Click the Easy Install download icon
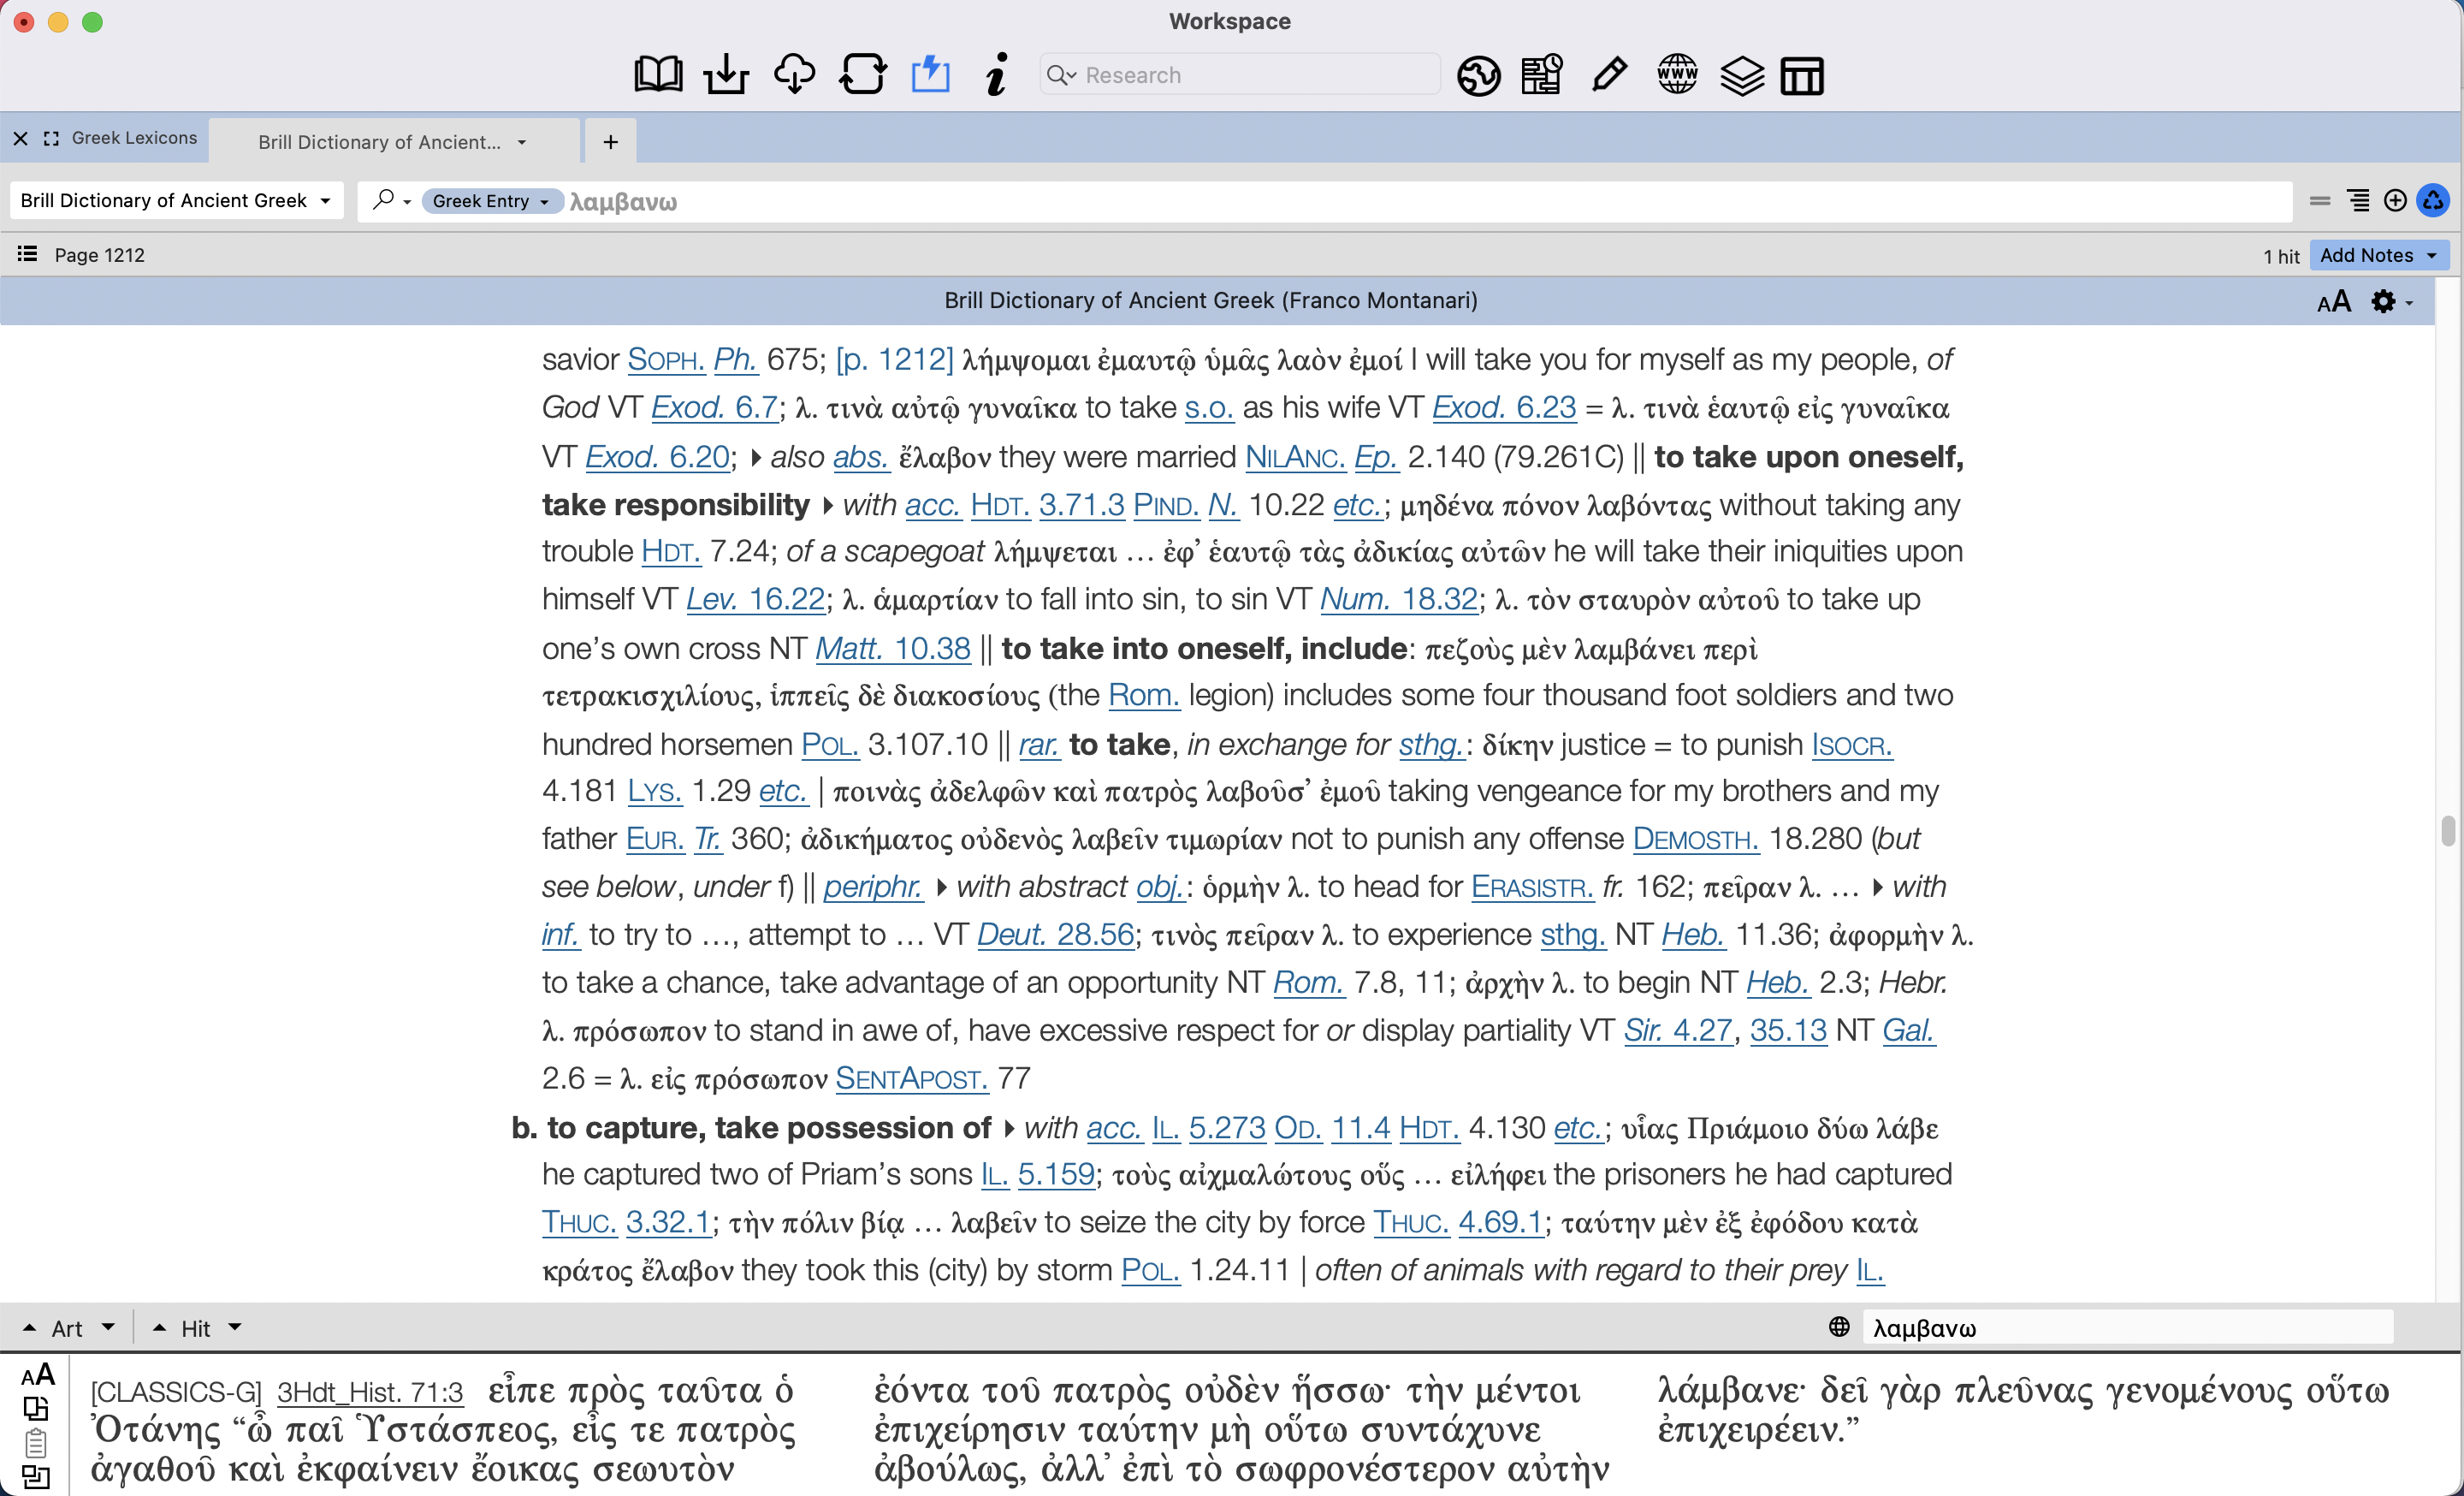 click(726, 74)
